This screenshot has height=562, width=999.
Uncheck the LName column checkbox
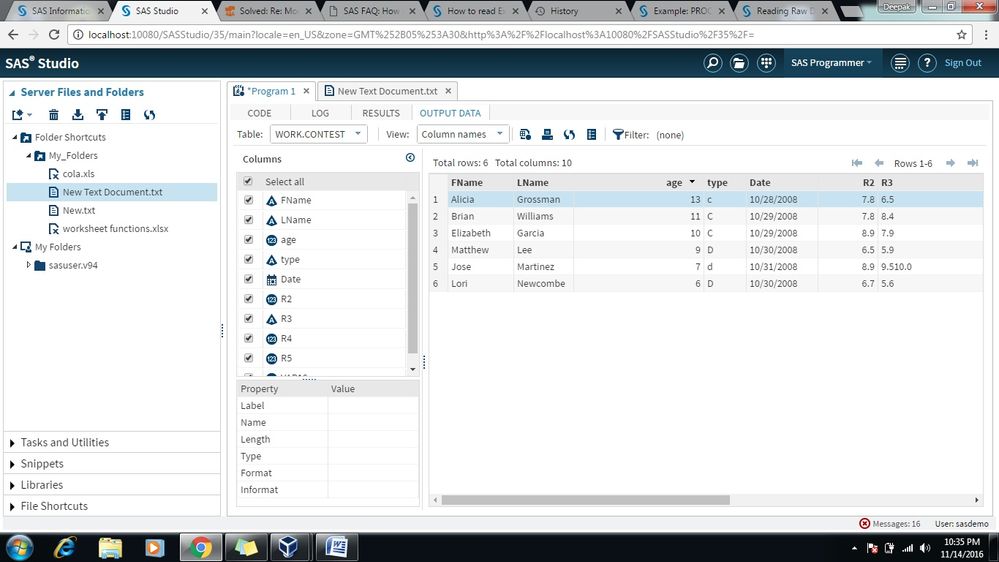point(248,220)
